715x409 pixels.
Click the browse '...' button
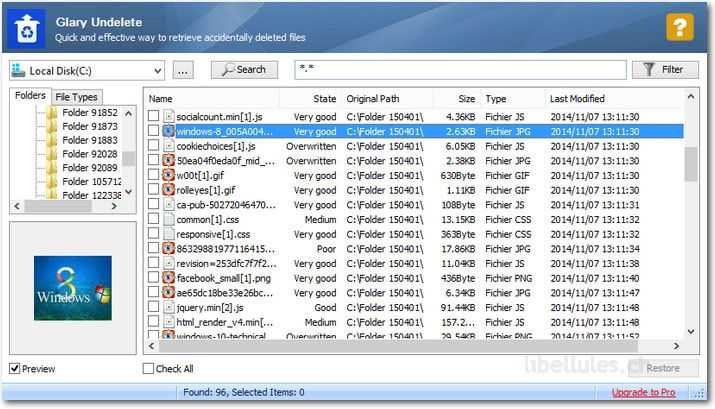pos(183,71)
